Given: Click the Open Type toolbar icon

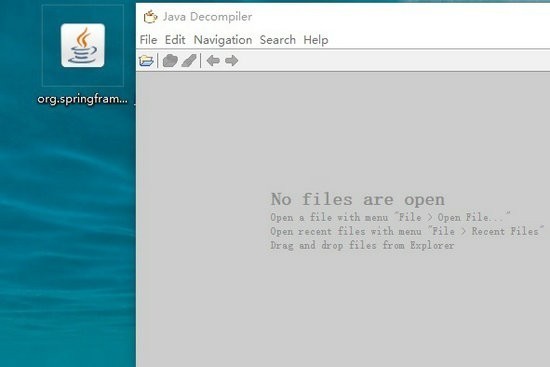Looking at the screenshot, I should (170, 61).
